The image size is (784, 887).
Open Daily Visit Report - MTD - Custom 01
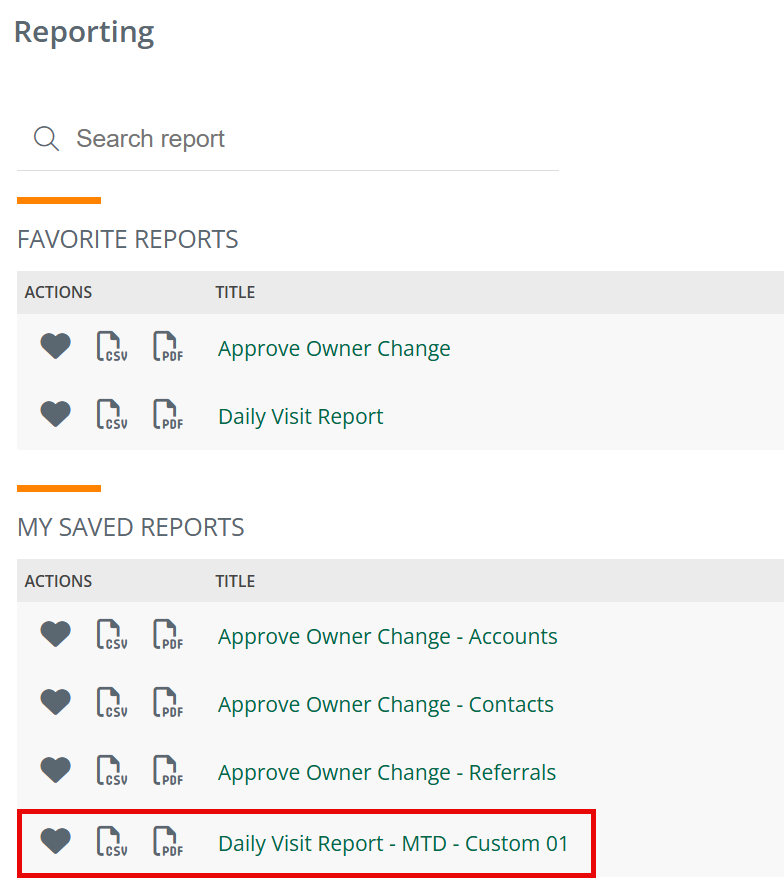(393, 843)
